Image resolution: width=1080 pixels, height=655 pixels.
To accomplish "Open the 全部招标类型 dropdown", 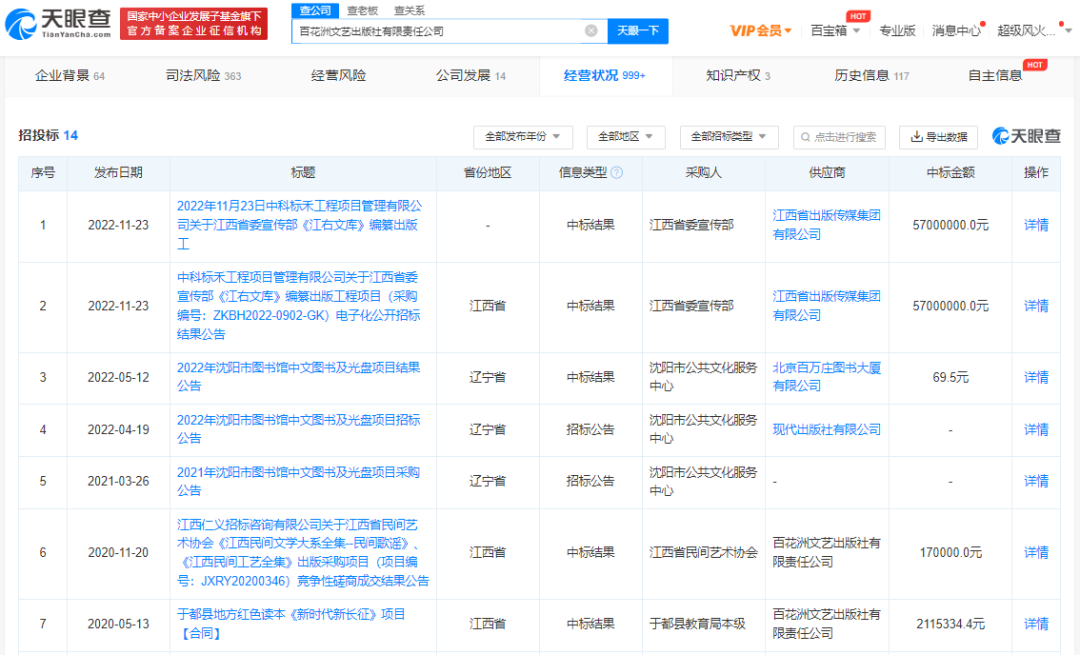I will (729, 137).
